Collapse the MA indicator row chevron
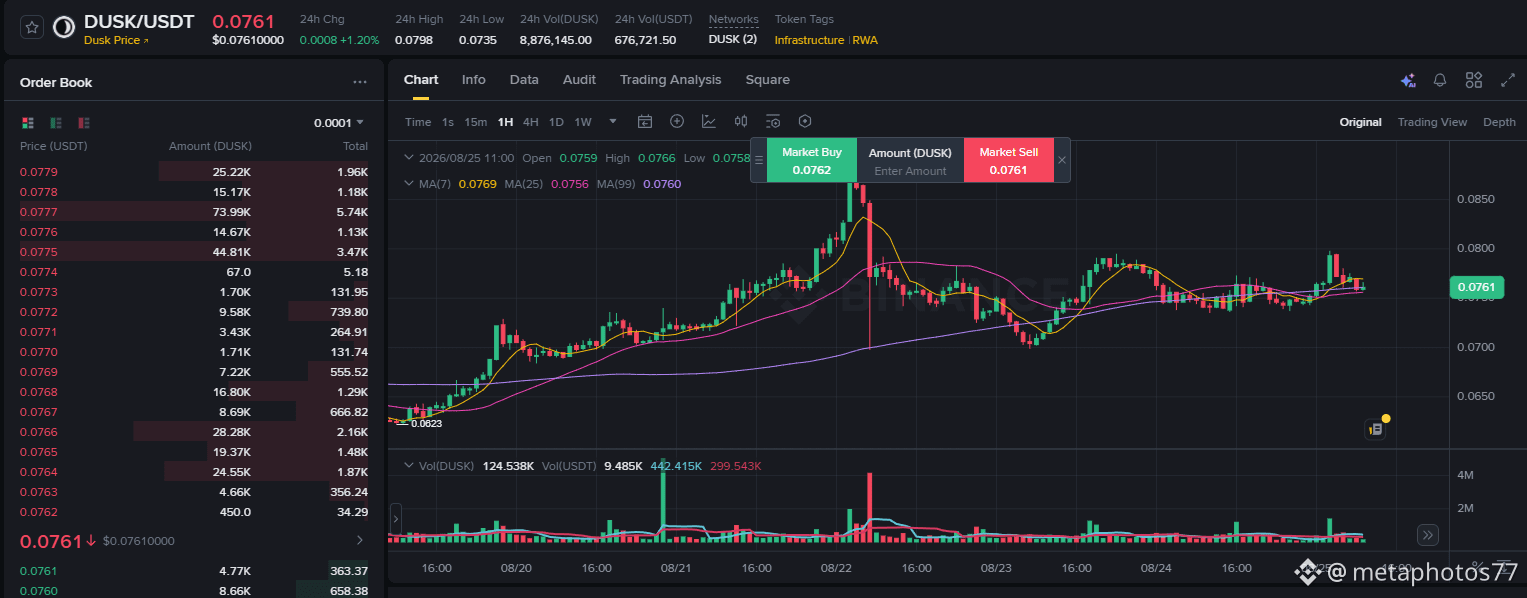The image size is (1527, 598). (408, 184)
